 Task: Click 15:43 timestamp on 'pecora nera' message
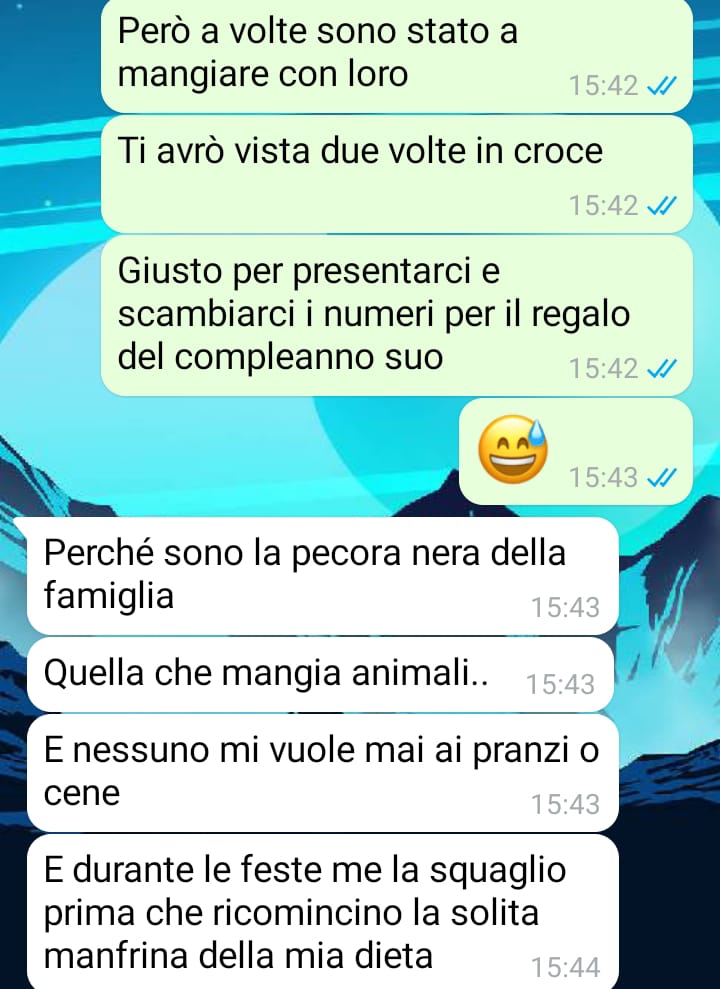click(x=565, y=608)
